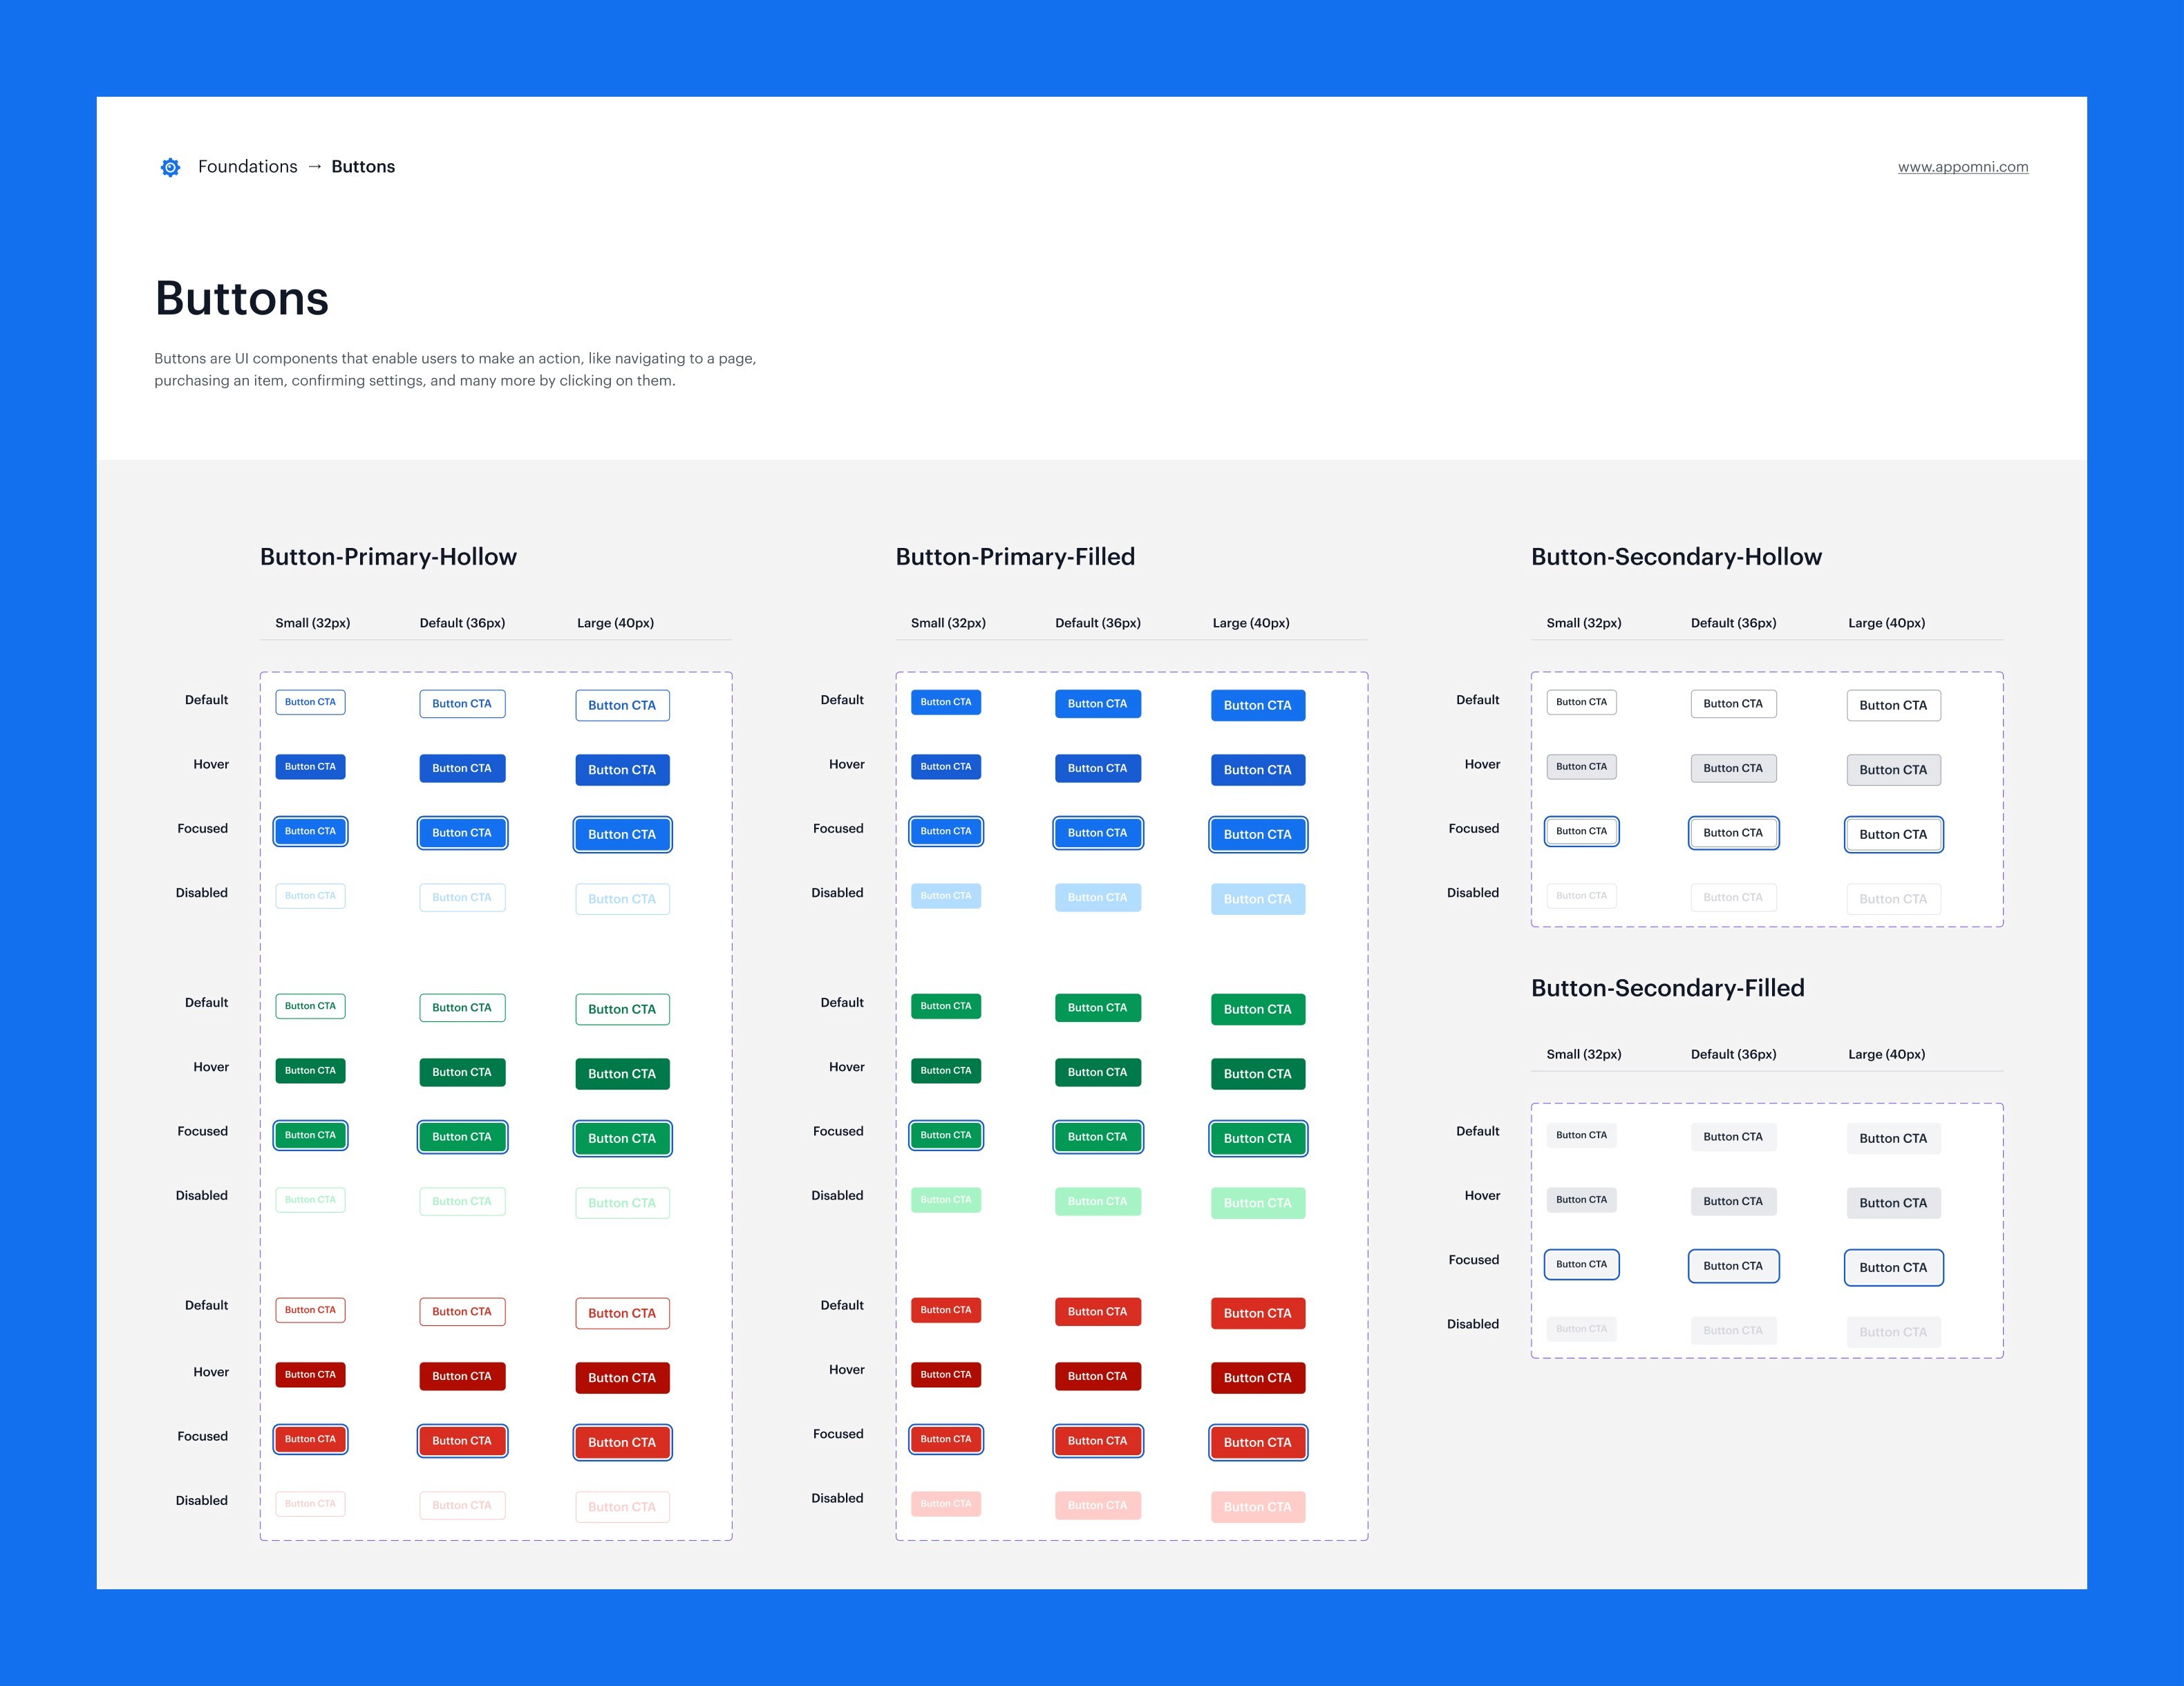Click large Hover button in Secondary-Hollow
The image size is (2184, 1686).
1893,770
